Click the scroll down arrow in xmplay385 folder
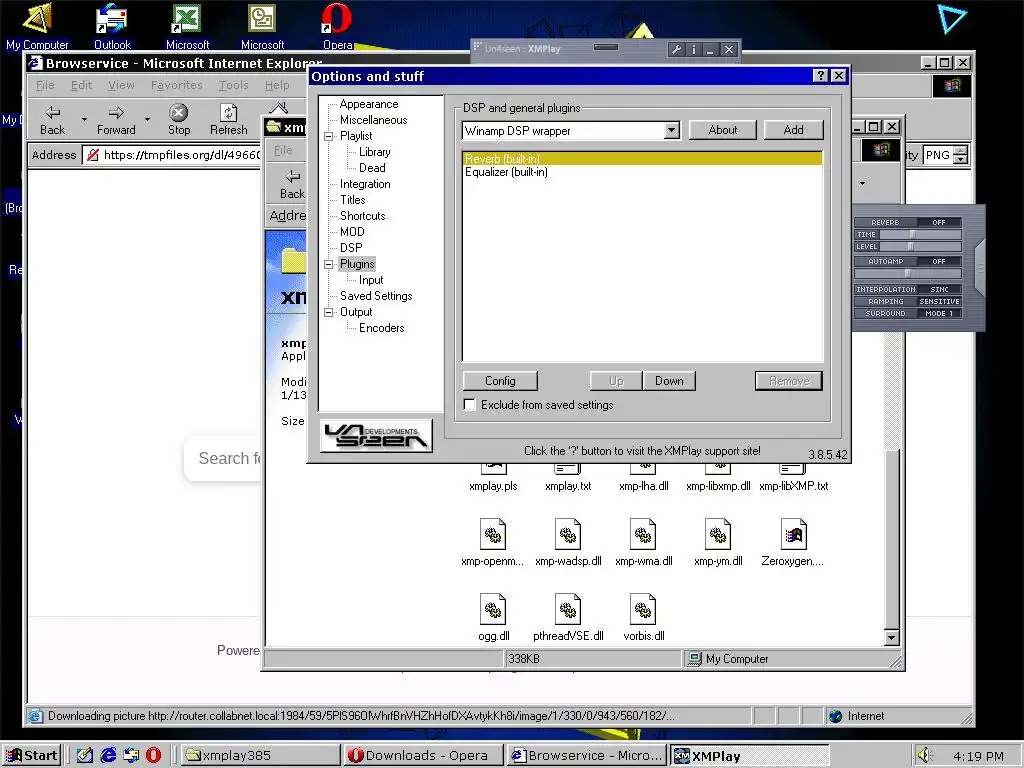Viewport: 1024px width, 768px height. coord(891,637)
